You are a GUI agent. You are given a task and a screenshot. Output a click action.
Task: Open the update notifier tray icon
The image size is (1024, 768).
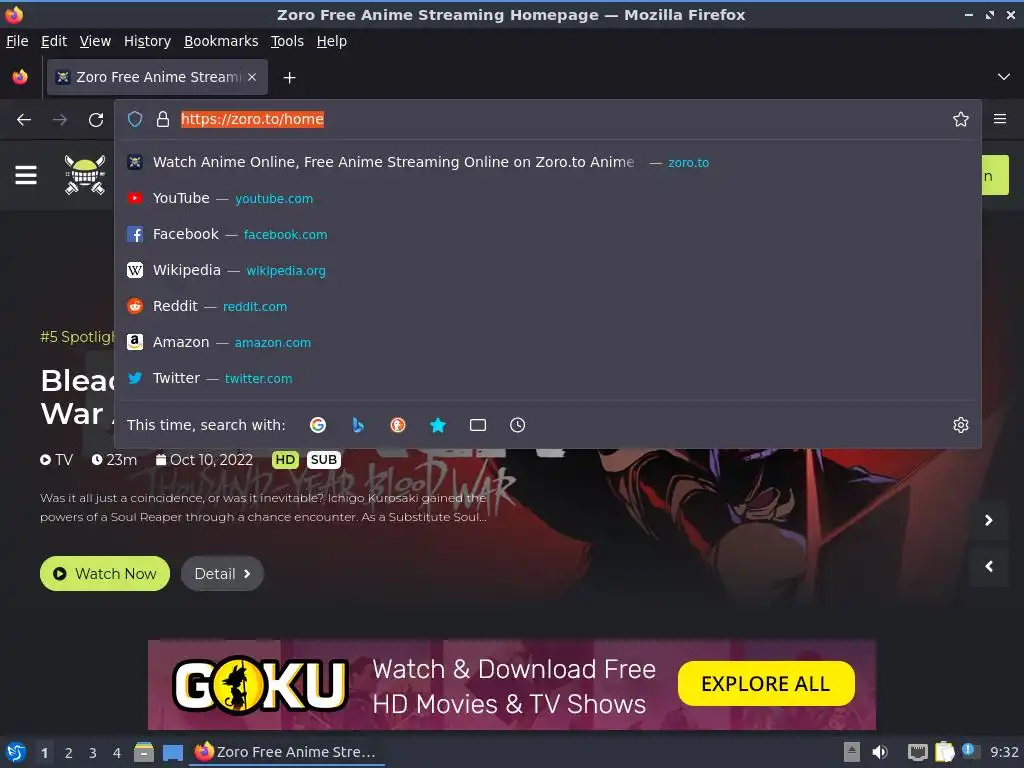(970, 751)
